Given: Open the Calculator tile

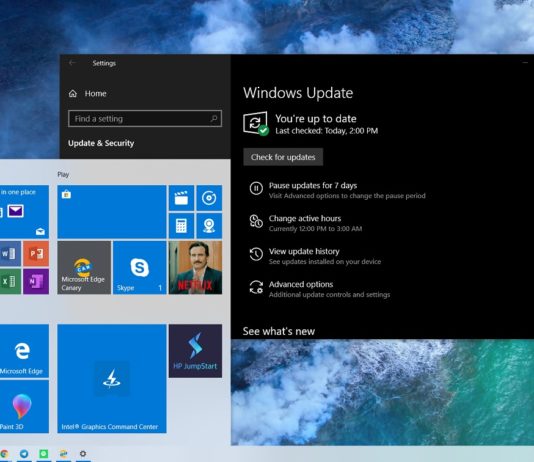Looking at the screenshot, I should [181, 226].
